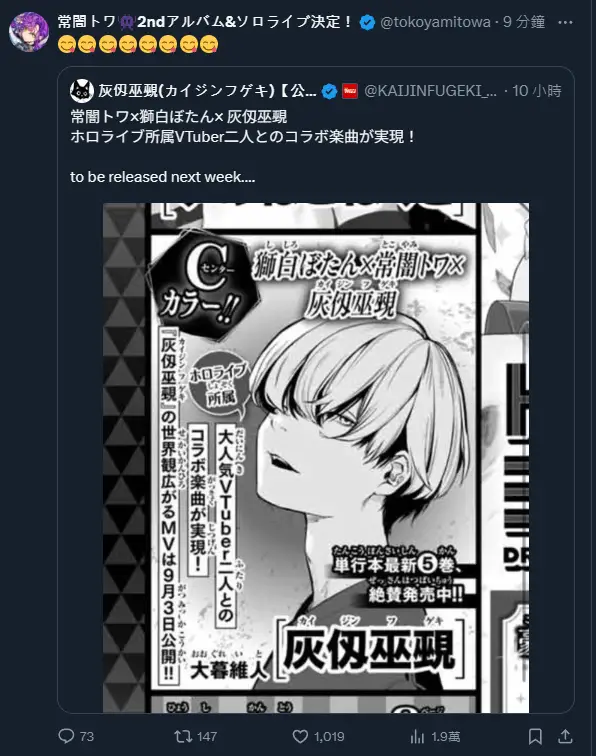Open the @KAIJINFUGEKI handle link
596x756 pixels.
(430, 91)
